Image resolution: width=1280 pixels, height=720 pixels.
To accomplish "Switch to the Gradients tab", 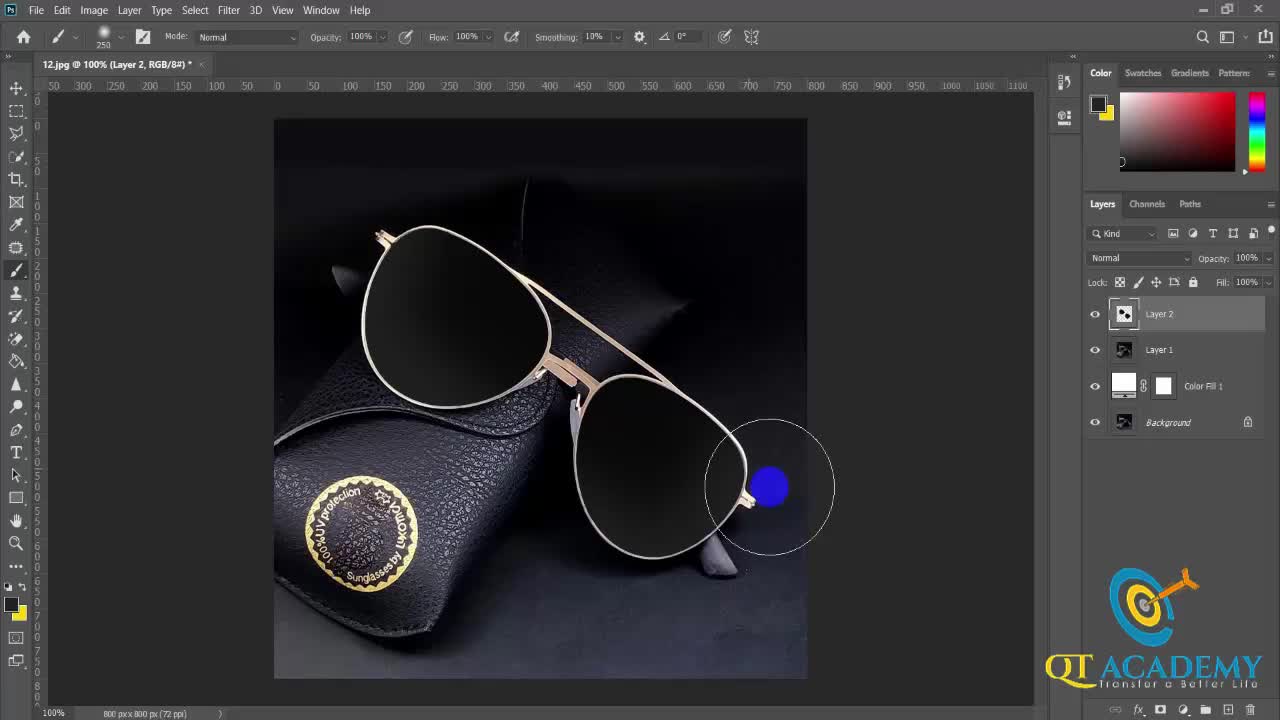I will (x=1190, y=73).
